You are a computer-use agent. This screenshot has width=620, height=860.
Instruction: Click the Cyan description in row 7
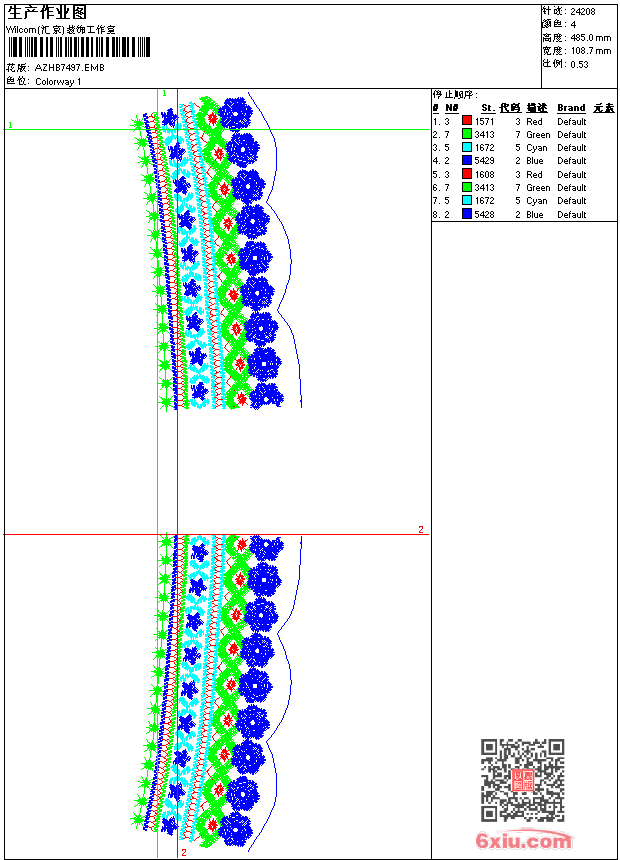tap(537, 201)
